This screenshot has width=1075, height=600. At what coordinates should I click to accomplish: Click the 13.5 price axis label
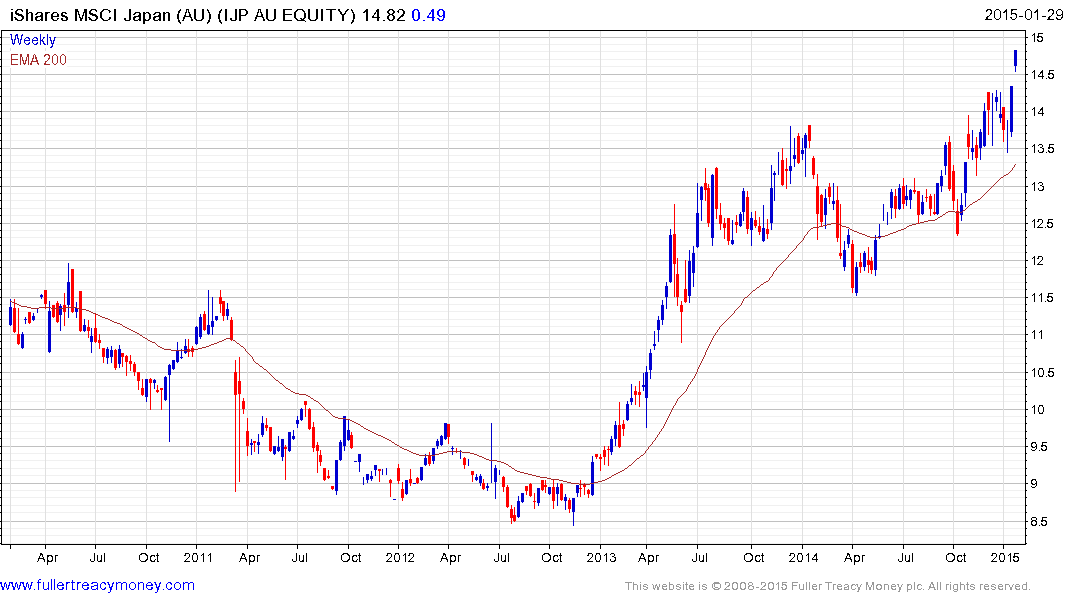click(x=1042, y=149)
